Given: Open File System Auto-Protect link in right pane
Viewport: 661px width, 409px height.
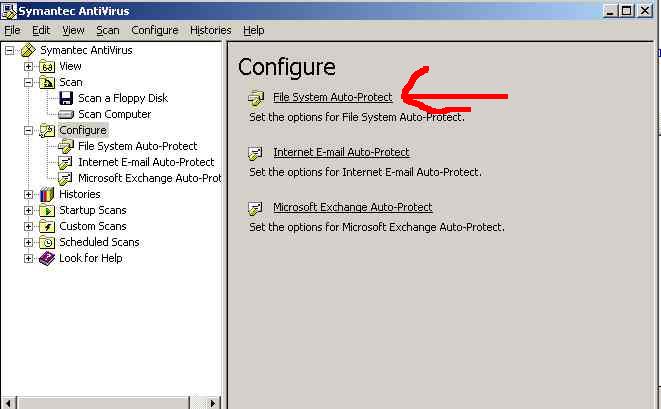Looking at the screenshot, I should coord(333,98).
